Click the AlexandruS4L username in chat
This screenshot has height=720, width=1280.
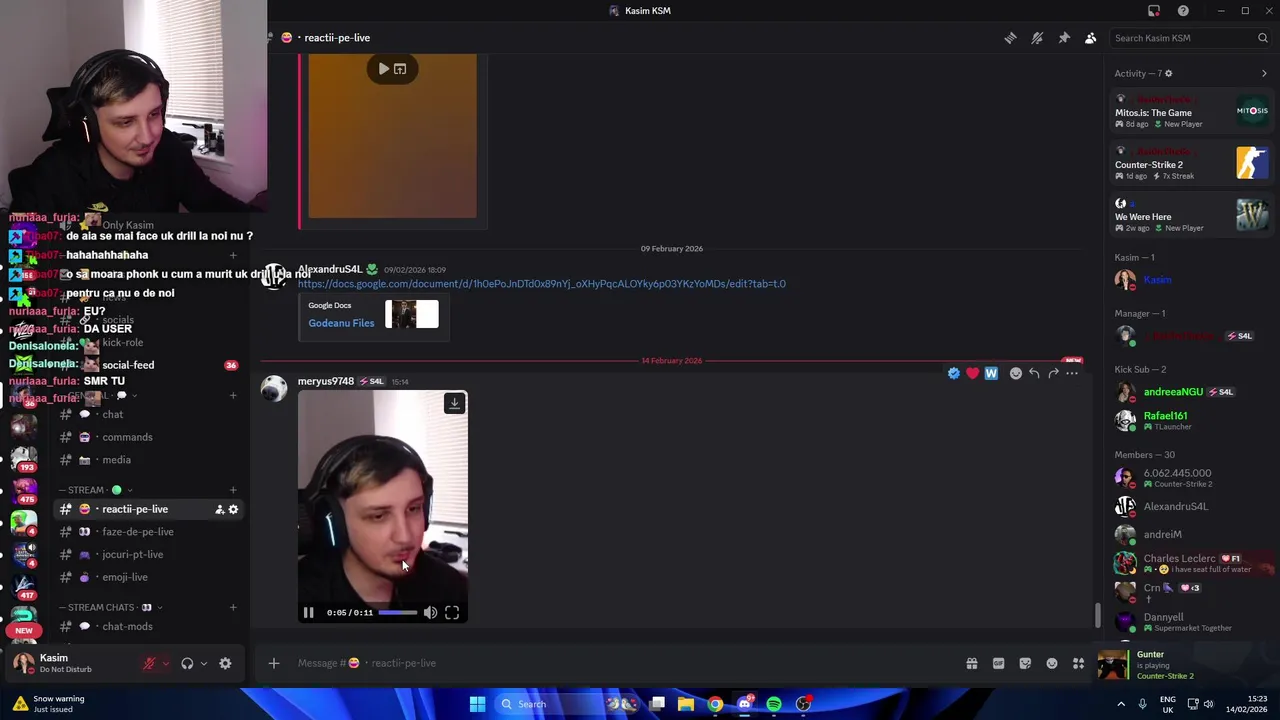(330, 269)
